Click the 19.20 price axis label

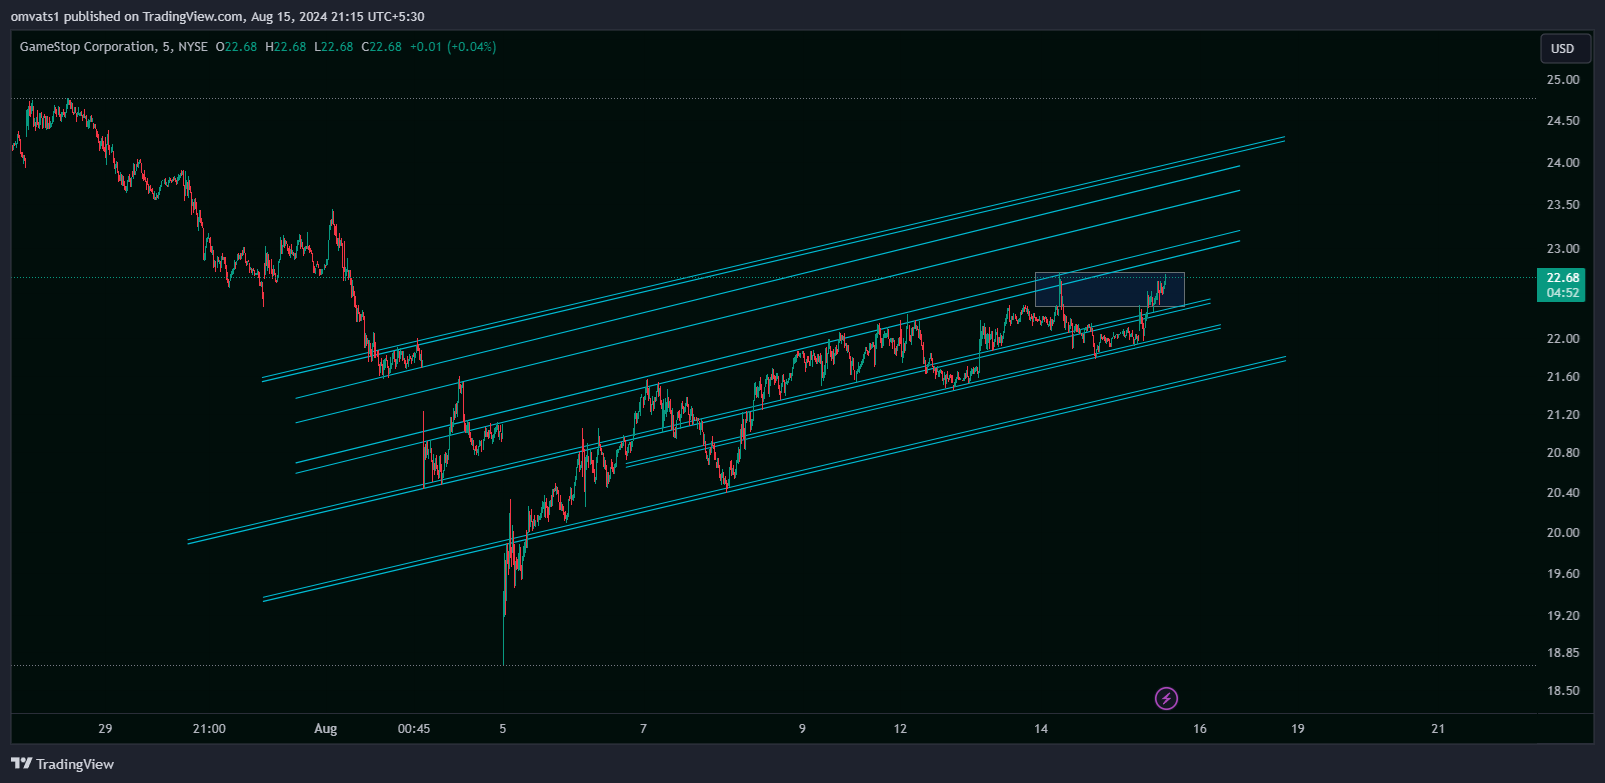[x=1563, y=616]
